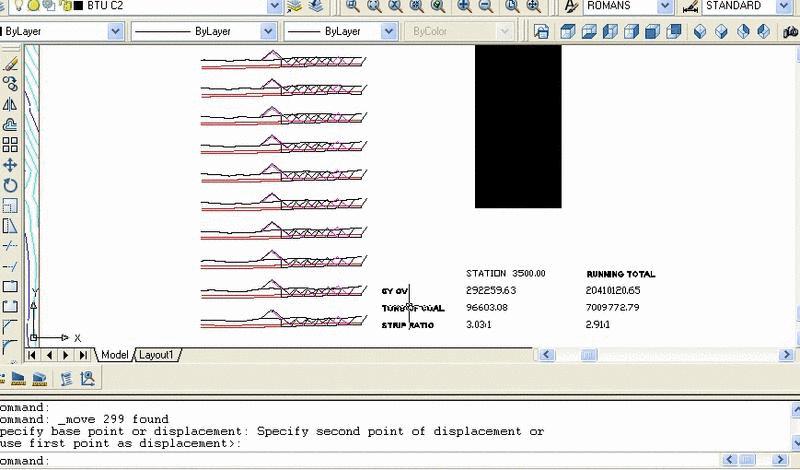The height and width of the screenshot is (470, 800).
Task: Open the ByLayer lineweight dropdown
Action: pyautogui.click(x=389, y=32)
